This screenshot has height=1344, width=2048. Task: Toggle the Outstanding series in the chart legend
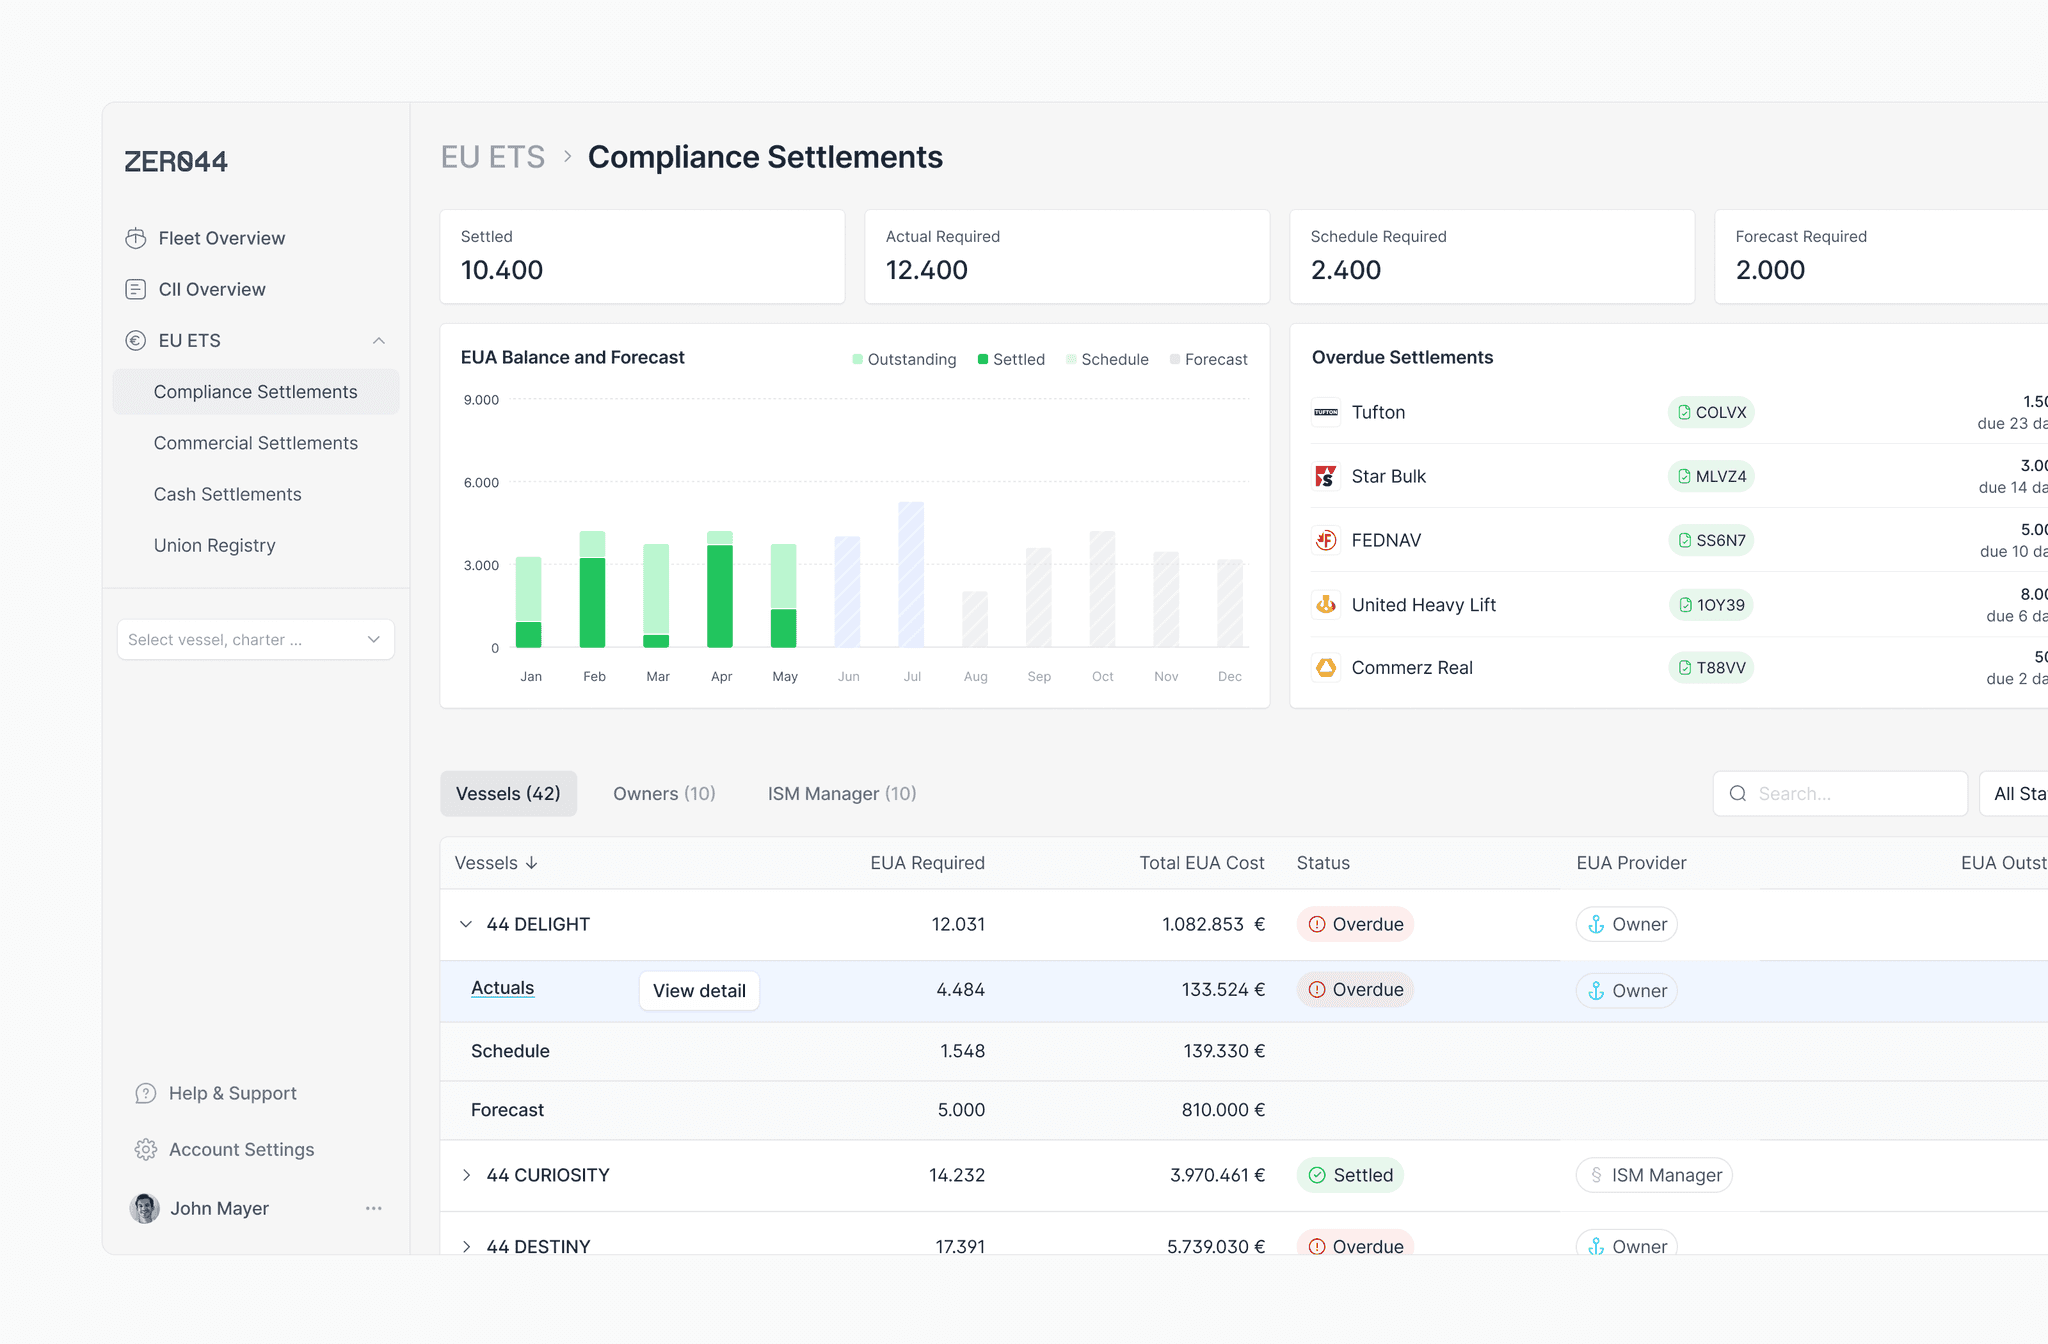904,359
